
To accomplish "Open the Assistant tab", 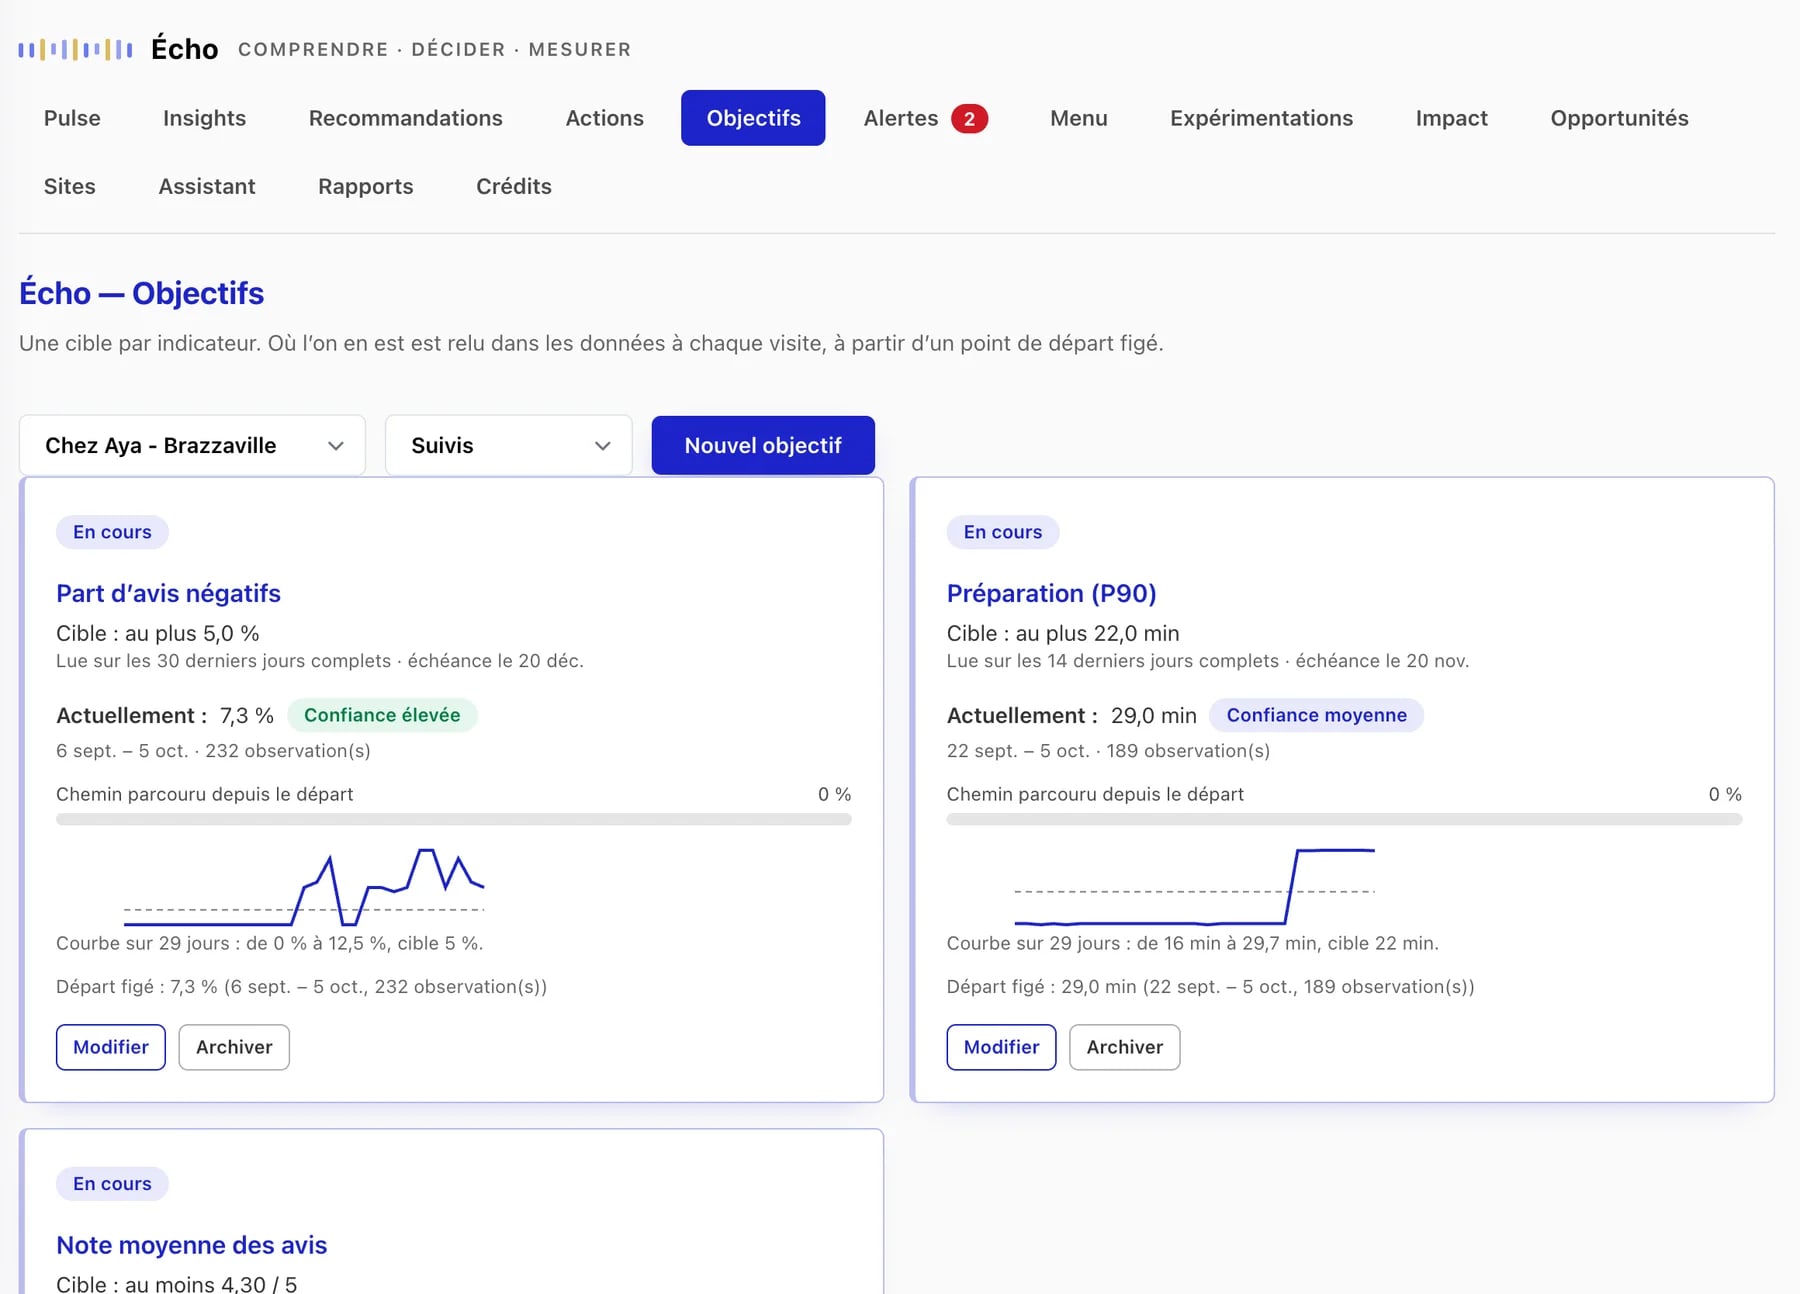I will [207, 186].
